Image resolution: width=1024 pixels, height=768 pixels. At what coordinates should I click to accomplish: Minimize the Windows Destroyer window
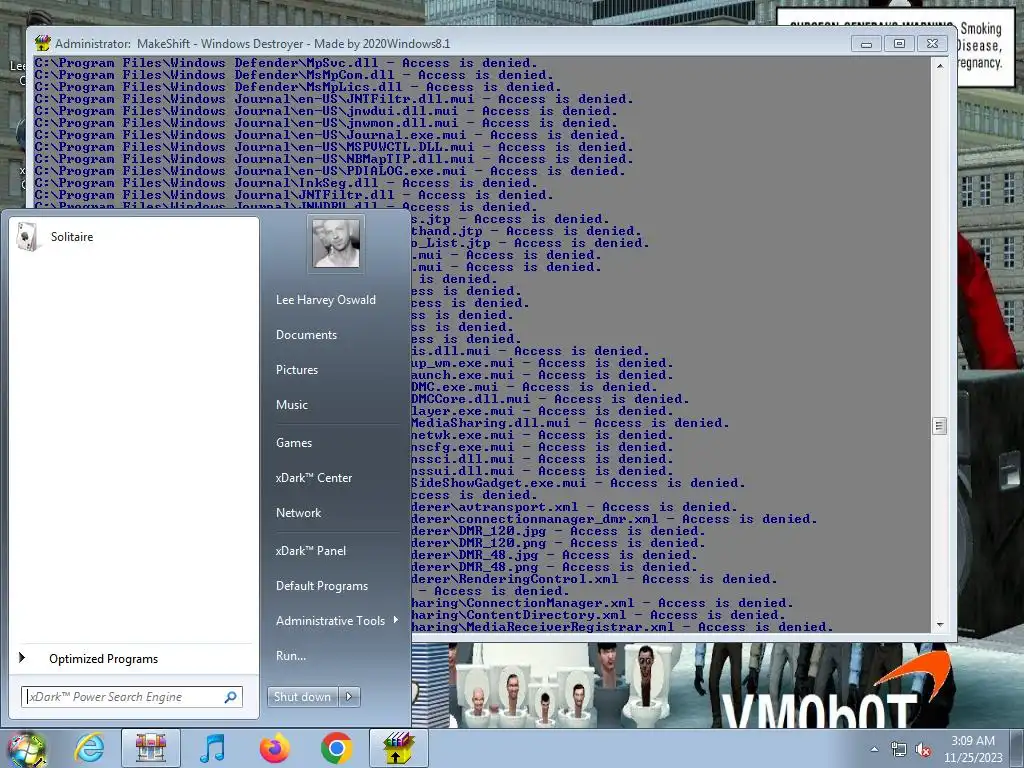(x=866, y=44)
